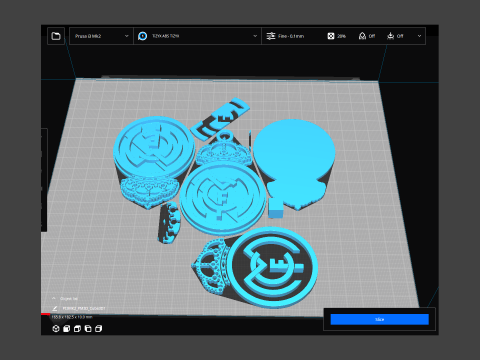Viewport: 480px width, 360px height.
Task: Select the front ring emblem with crown
Action: 273,267
